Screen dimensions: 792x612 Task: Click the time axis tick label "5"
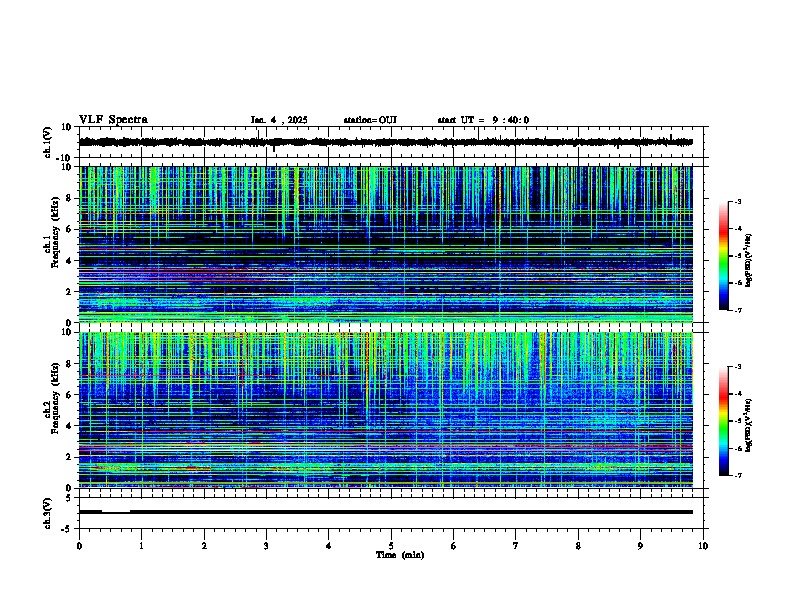[391, 546]
